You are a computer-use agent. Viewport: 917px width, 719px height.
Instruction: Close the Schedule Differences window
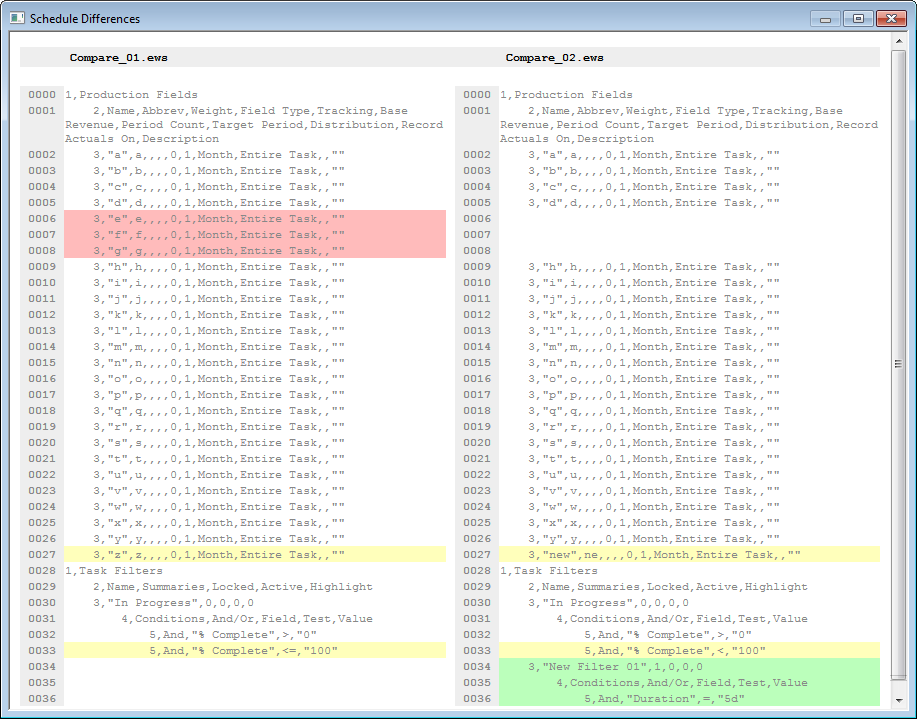(x=888, y=18)
